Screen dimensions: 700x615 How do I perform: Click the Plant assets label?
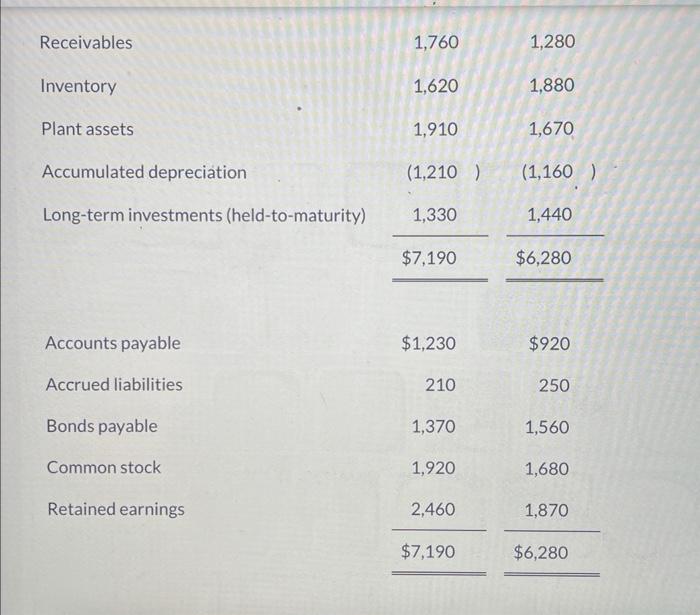[x=87, y=129]
